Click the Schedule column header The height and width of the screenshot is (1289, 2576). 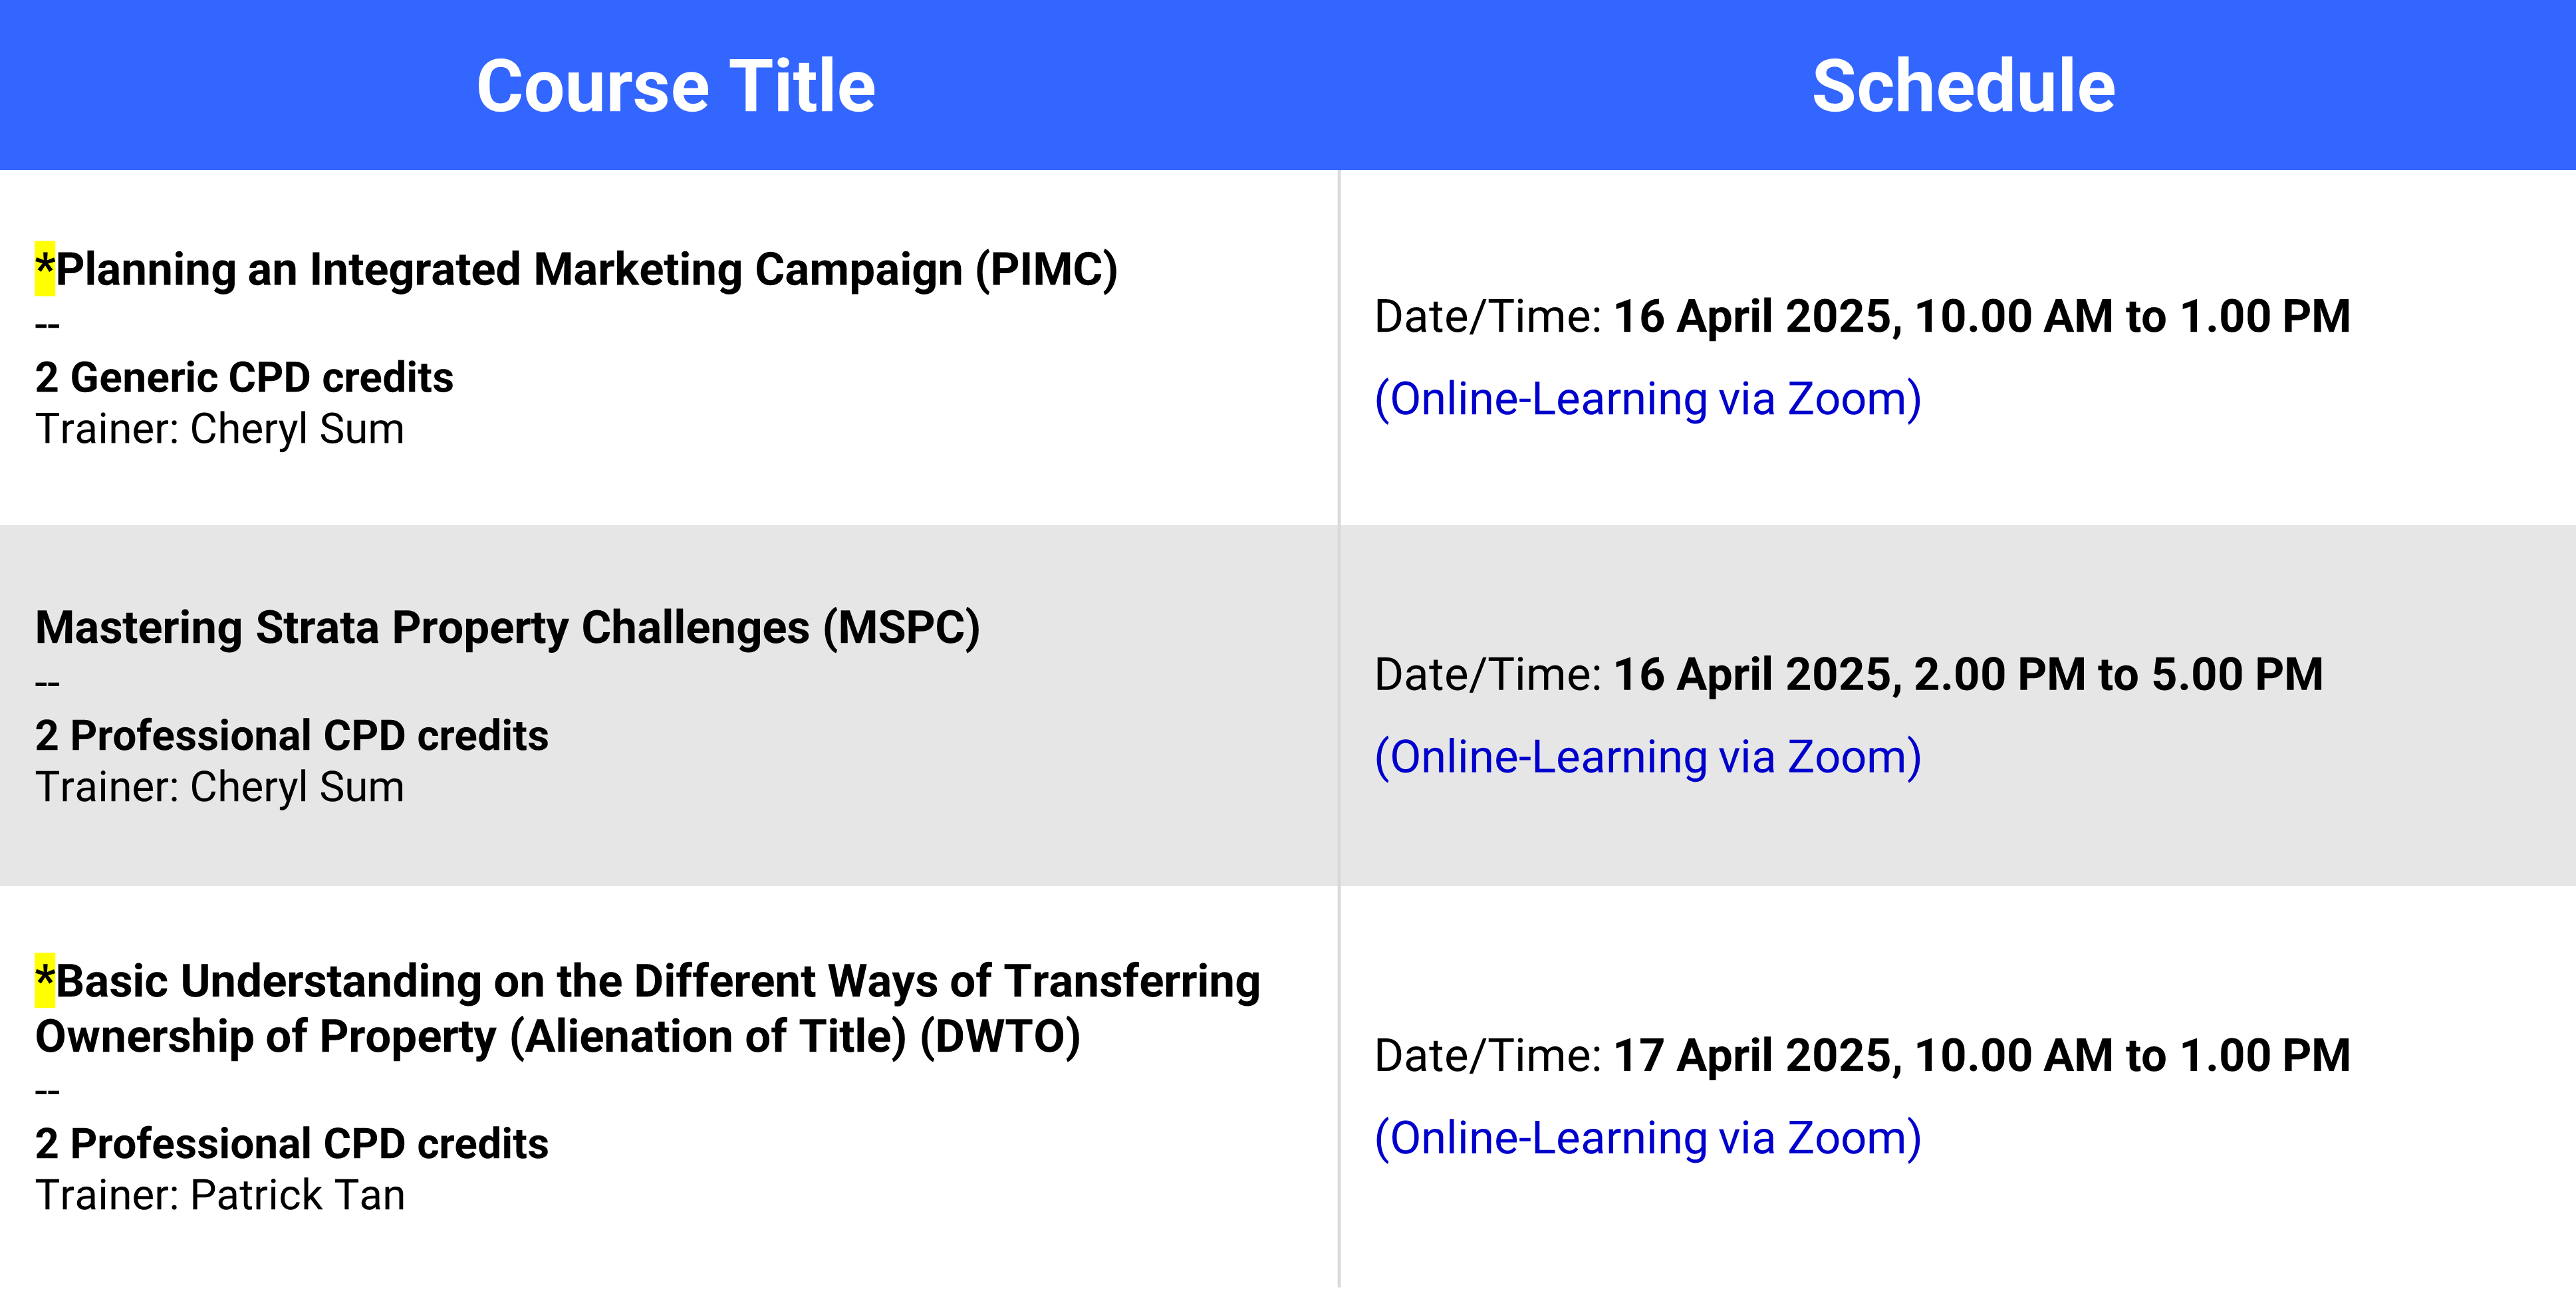coord(1963,86)
